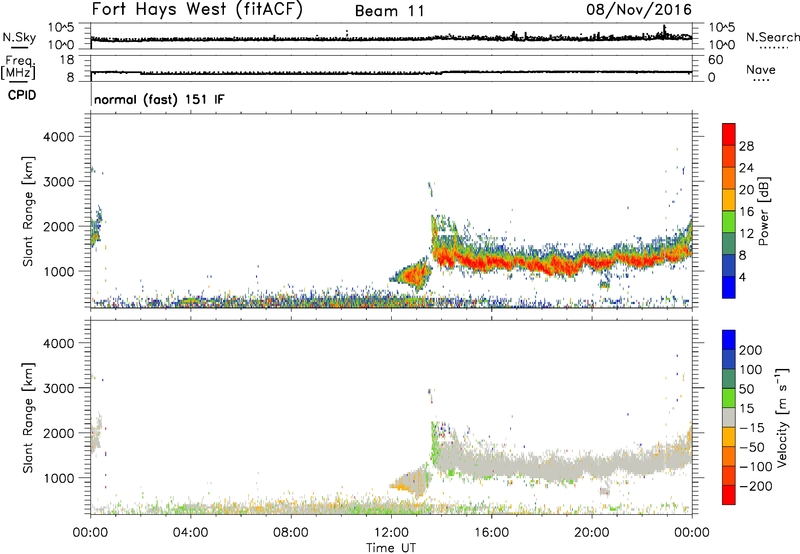Click the 'Power [dB]' colorbar label
The height and width of the screenshot is (554, 800).
(764, 211)
